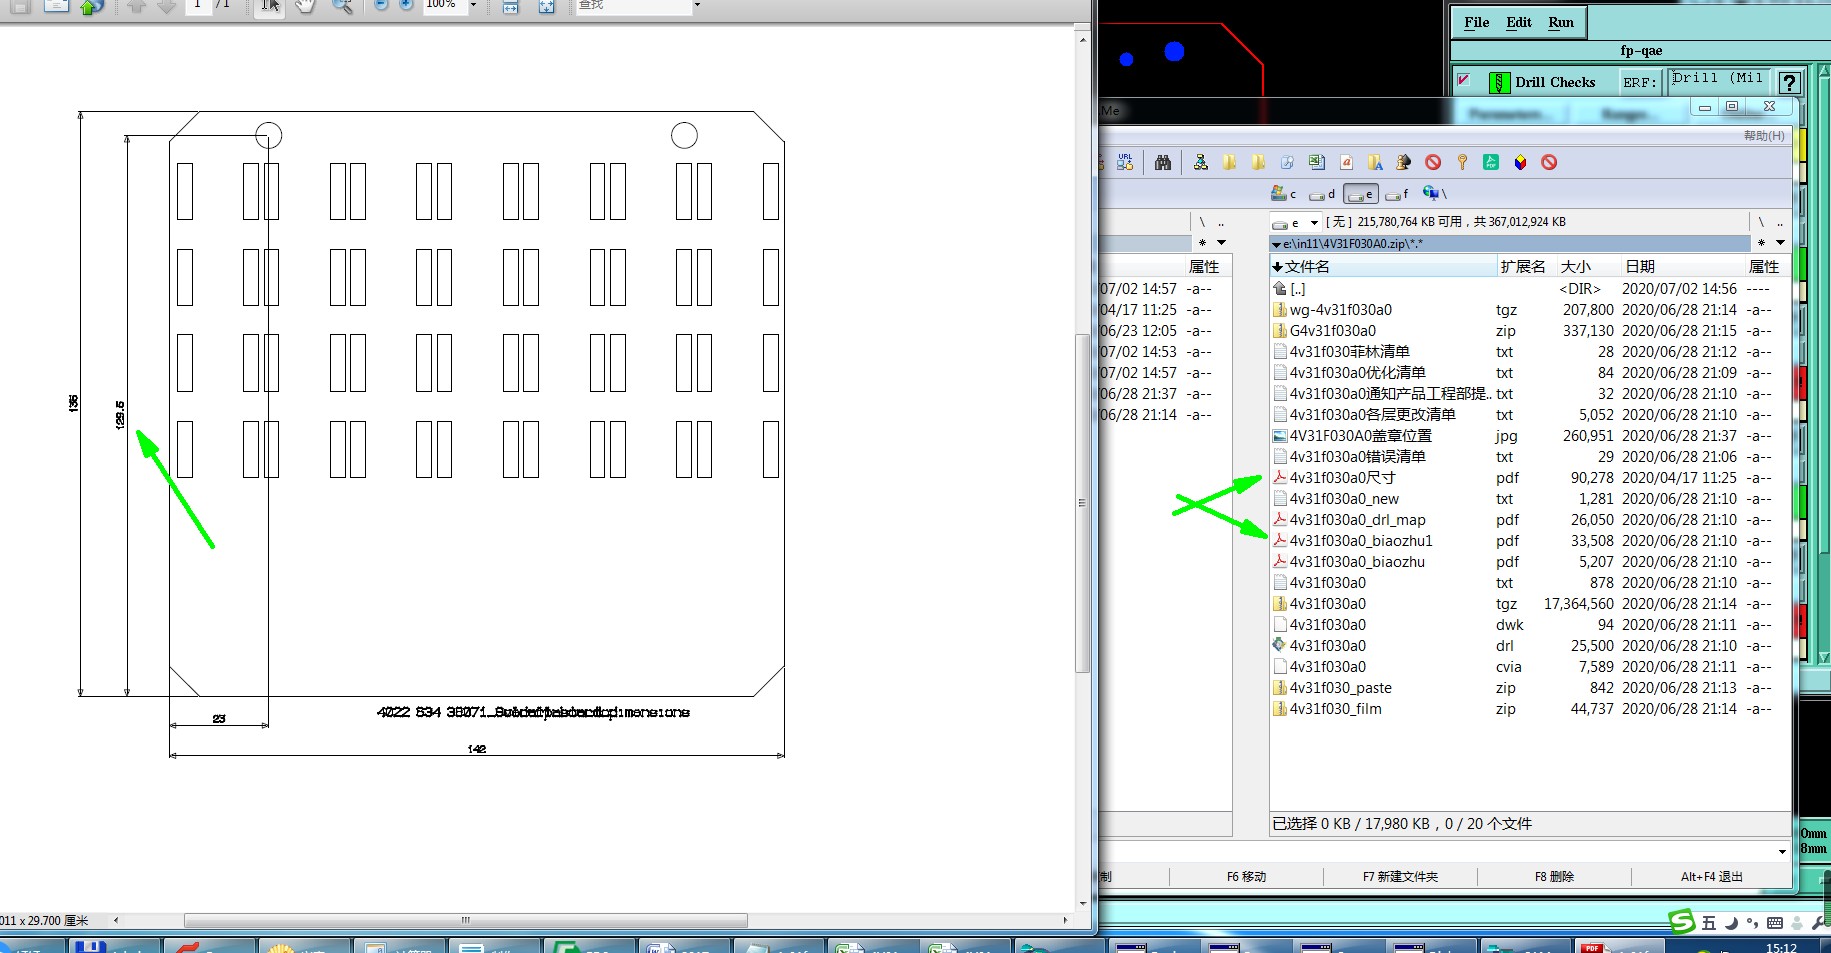
Task: Open the drive e selection combo box
Action: click(x=1295, y=222)
